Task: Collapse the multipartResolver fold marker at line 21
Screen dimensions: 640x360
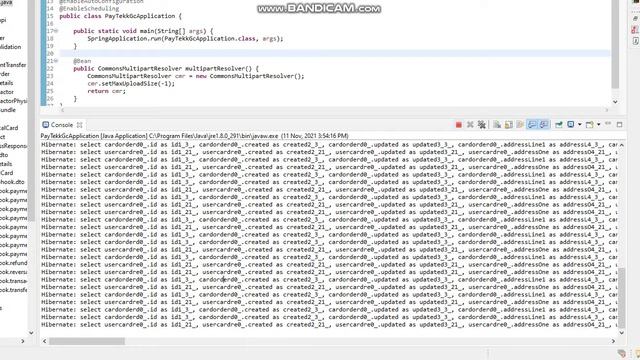Action: [56, 61]
